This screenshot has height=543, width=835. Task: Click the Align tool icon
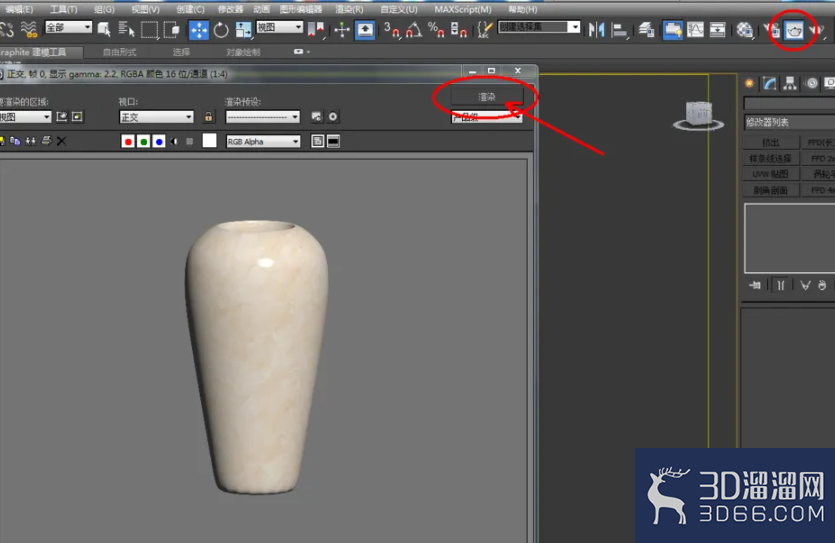619,30
